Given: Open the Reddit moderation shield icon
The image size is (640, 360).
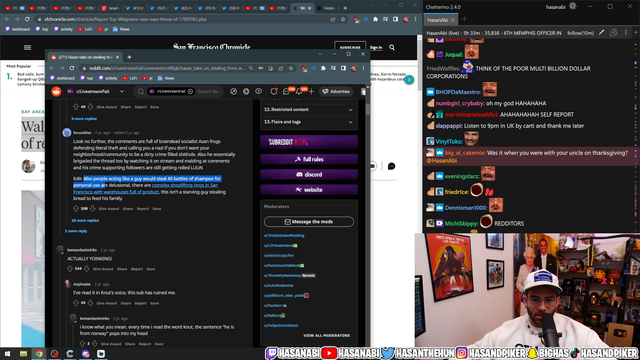Looking at the screenshot, I should pos(273,91).
